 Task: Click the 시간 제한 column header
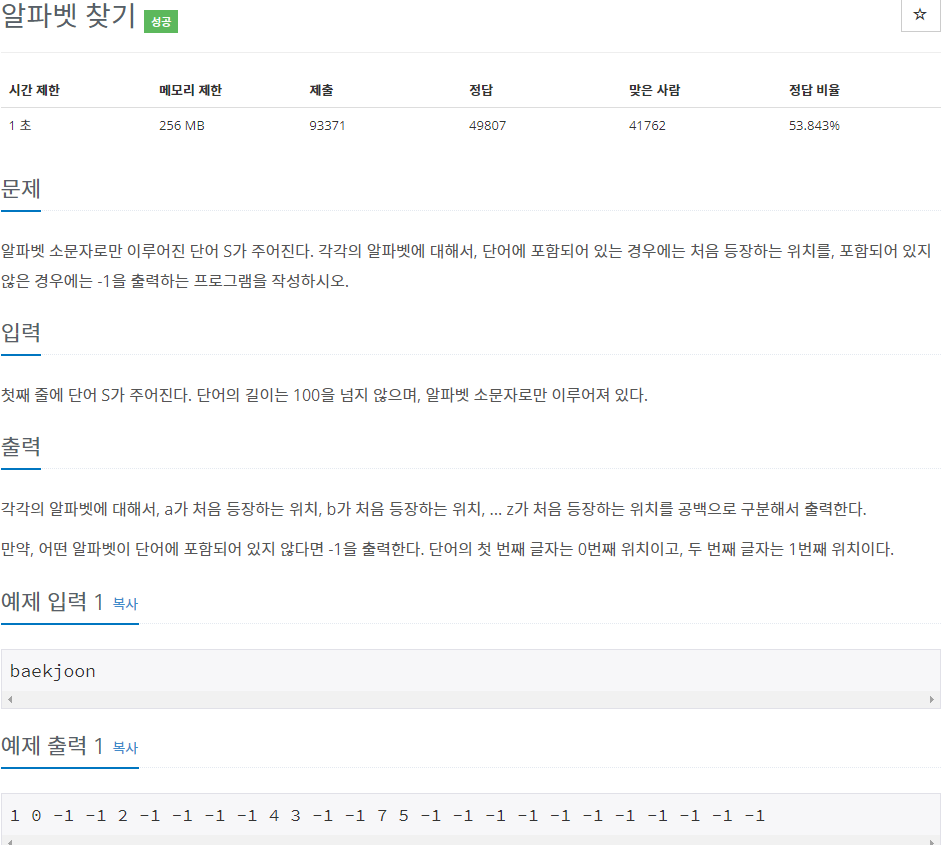(34, 90)
